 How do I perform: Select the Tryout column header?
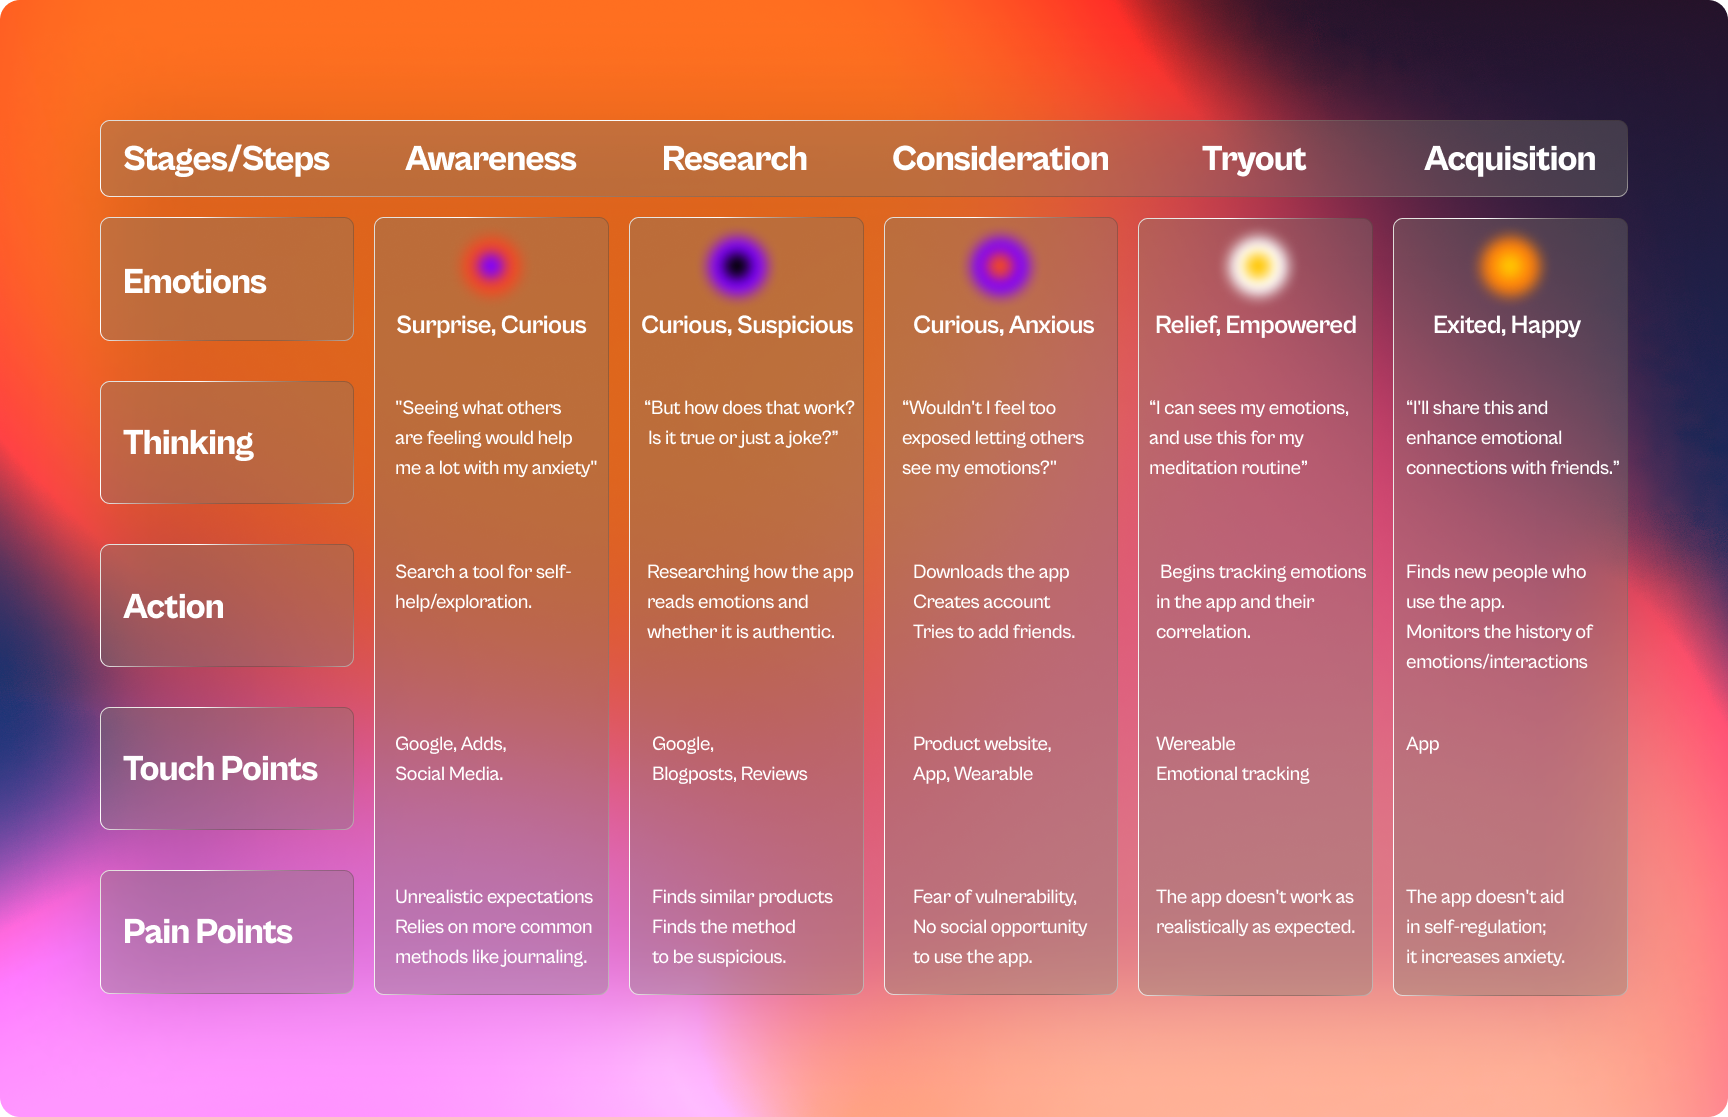tap(1254, 159)
